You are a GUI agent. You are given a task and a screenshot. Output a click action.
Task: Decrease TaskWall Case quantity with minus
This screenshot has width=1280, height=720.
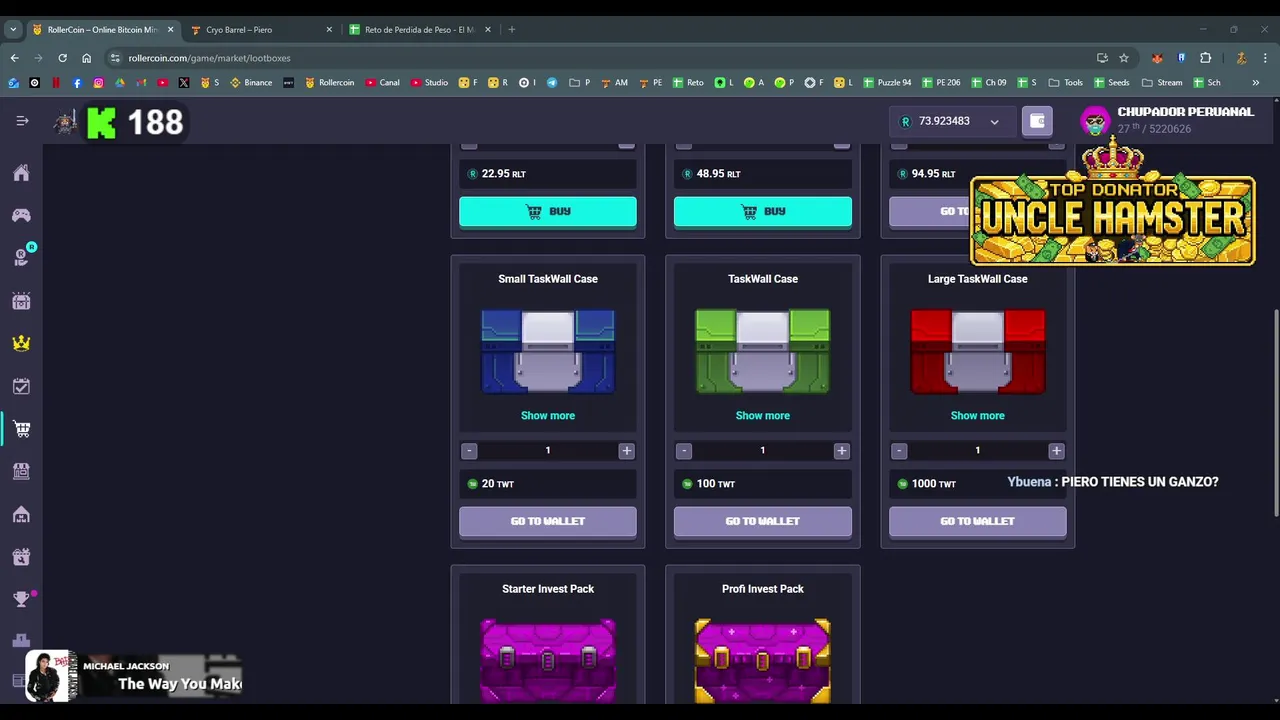(x=684, y=451)
